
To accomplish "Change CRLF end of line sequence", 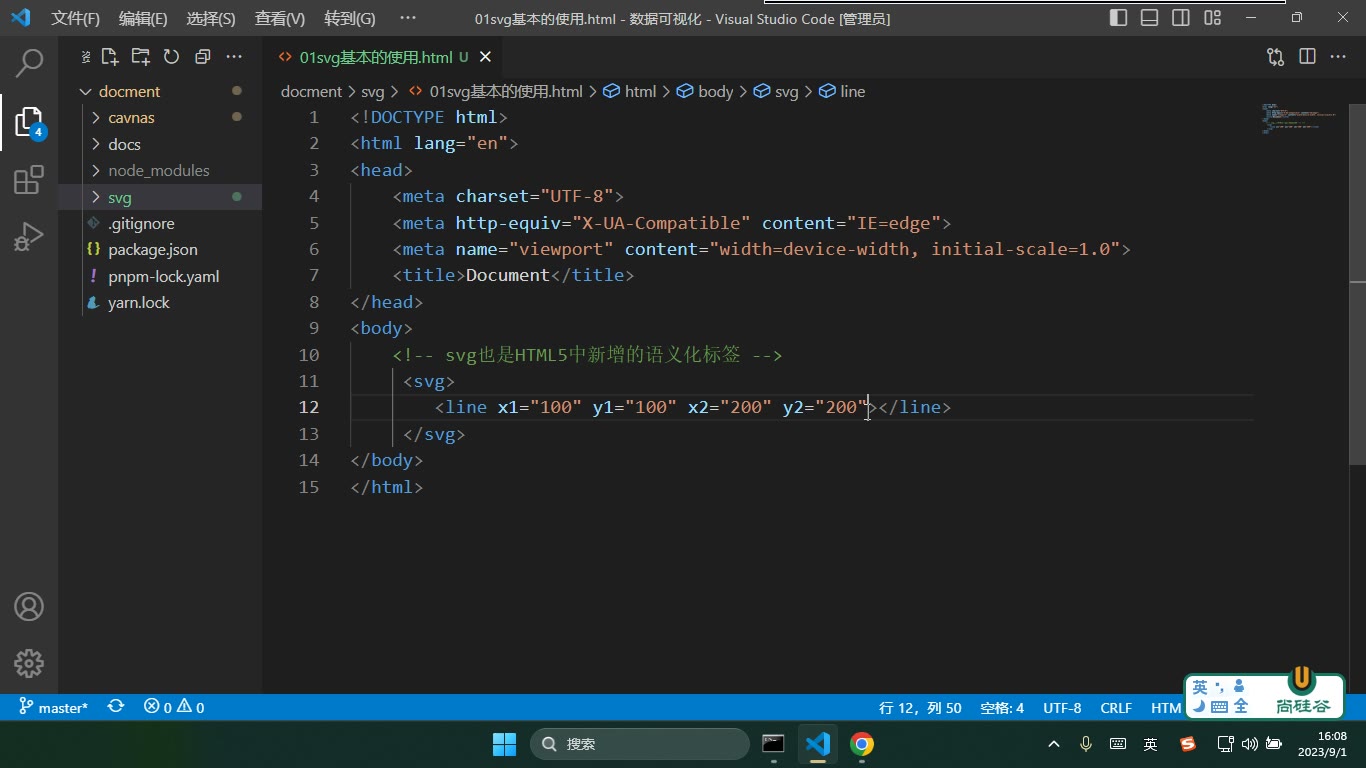I will (x=1116, y=707).
